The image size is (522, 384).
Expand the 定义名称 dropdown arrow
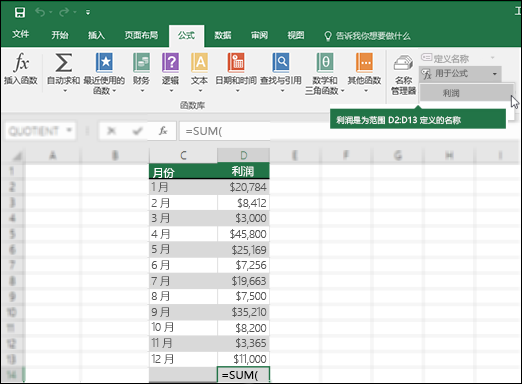tap(492, 58)
